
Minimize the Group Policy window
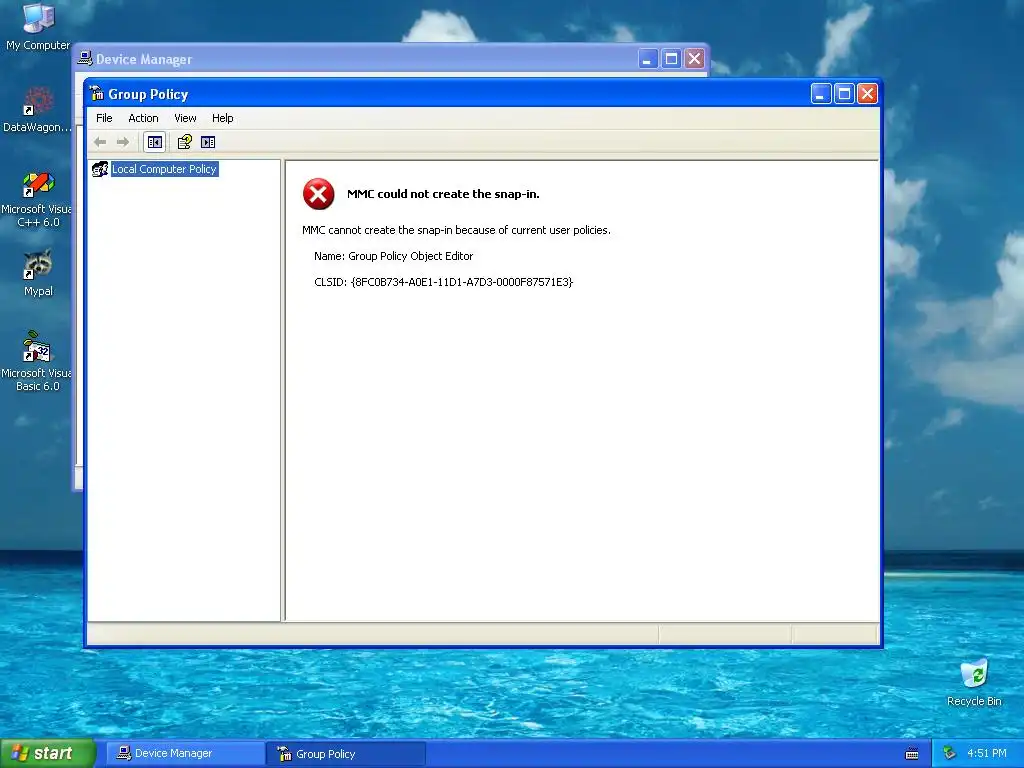pos(821,94)
